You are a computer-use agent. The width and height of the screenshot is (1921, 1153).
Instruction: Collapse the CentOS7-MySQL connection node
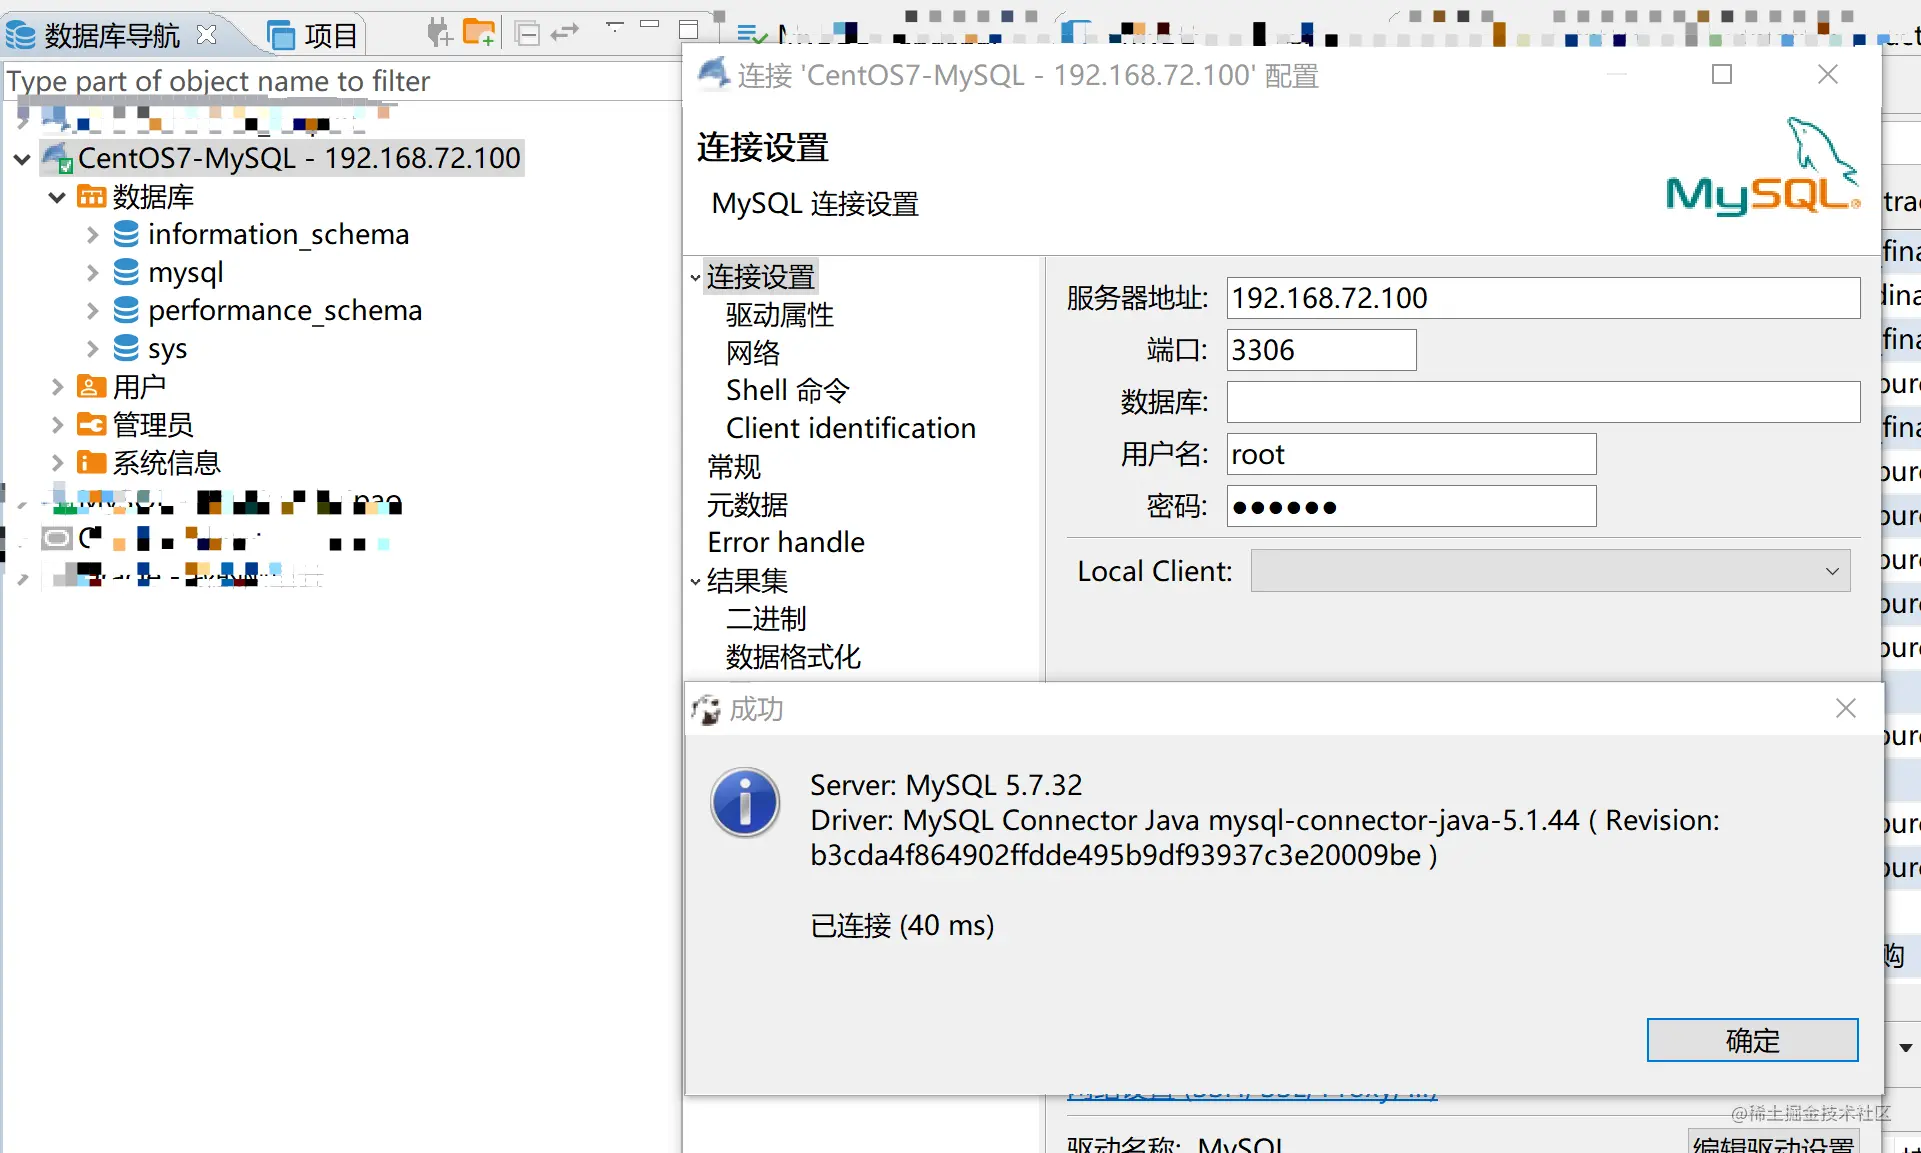point(22,159)
